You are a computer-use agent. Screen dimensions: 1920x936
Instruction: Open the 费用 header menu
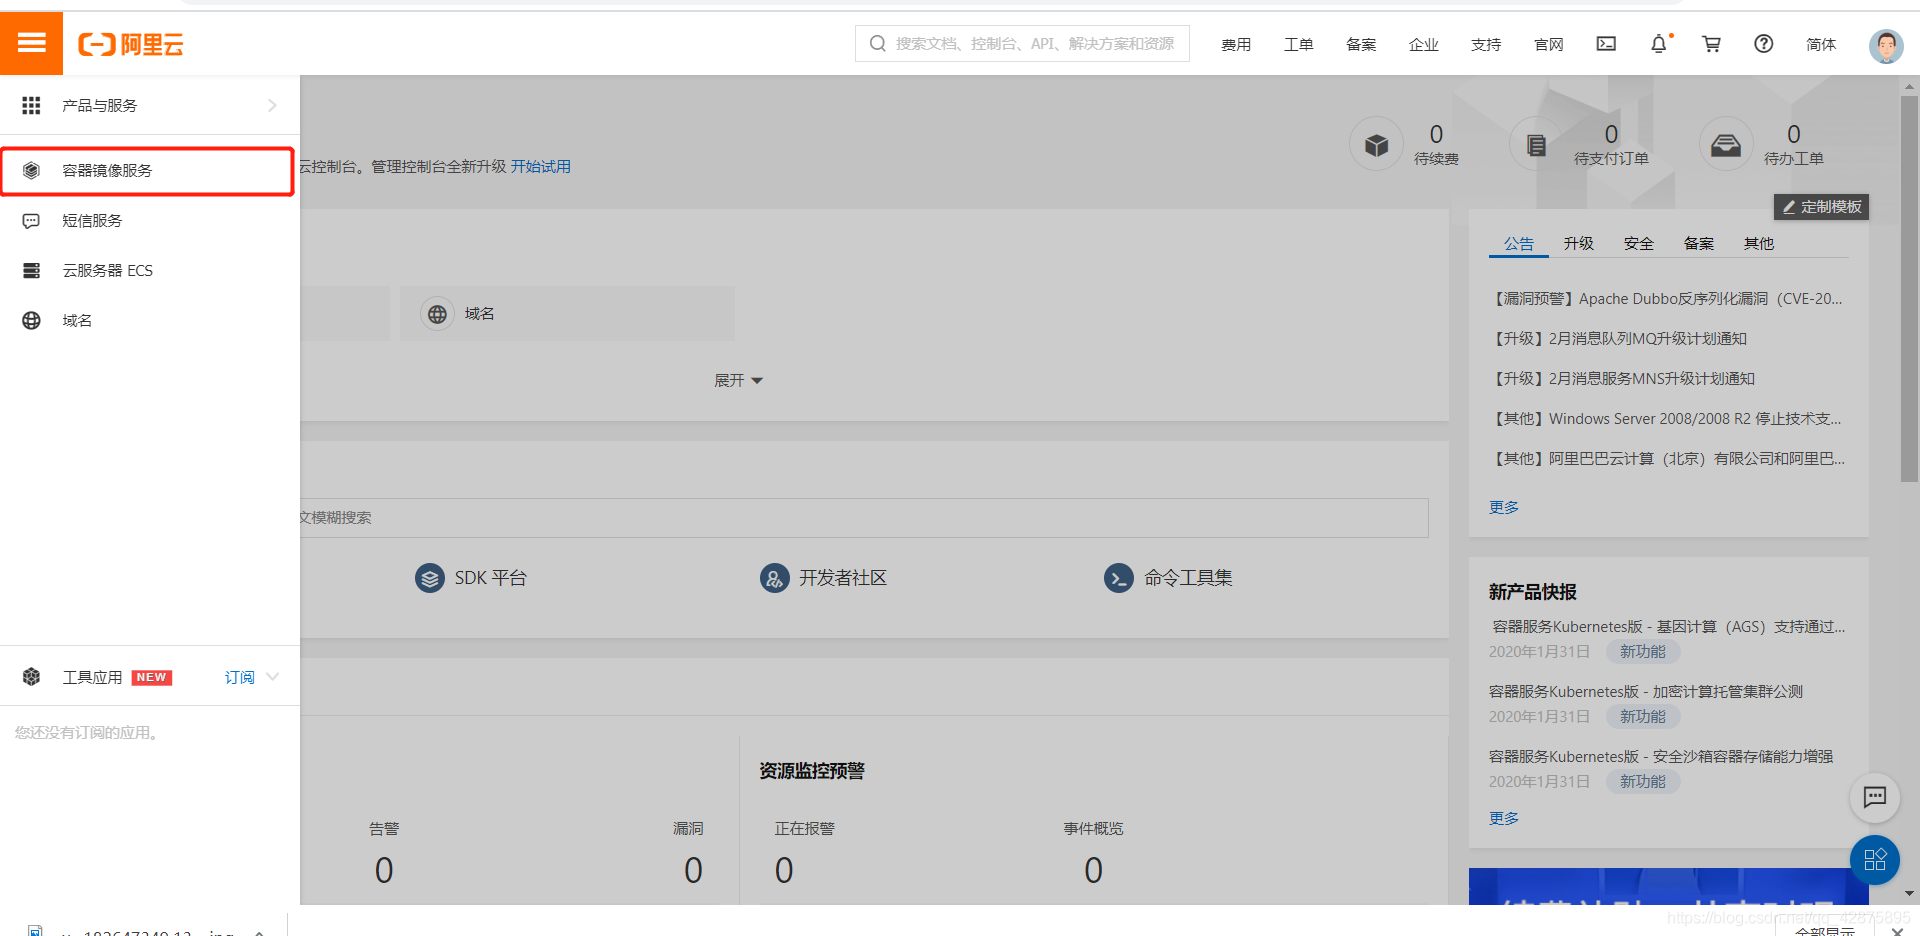(1236, 45)
